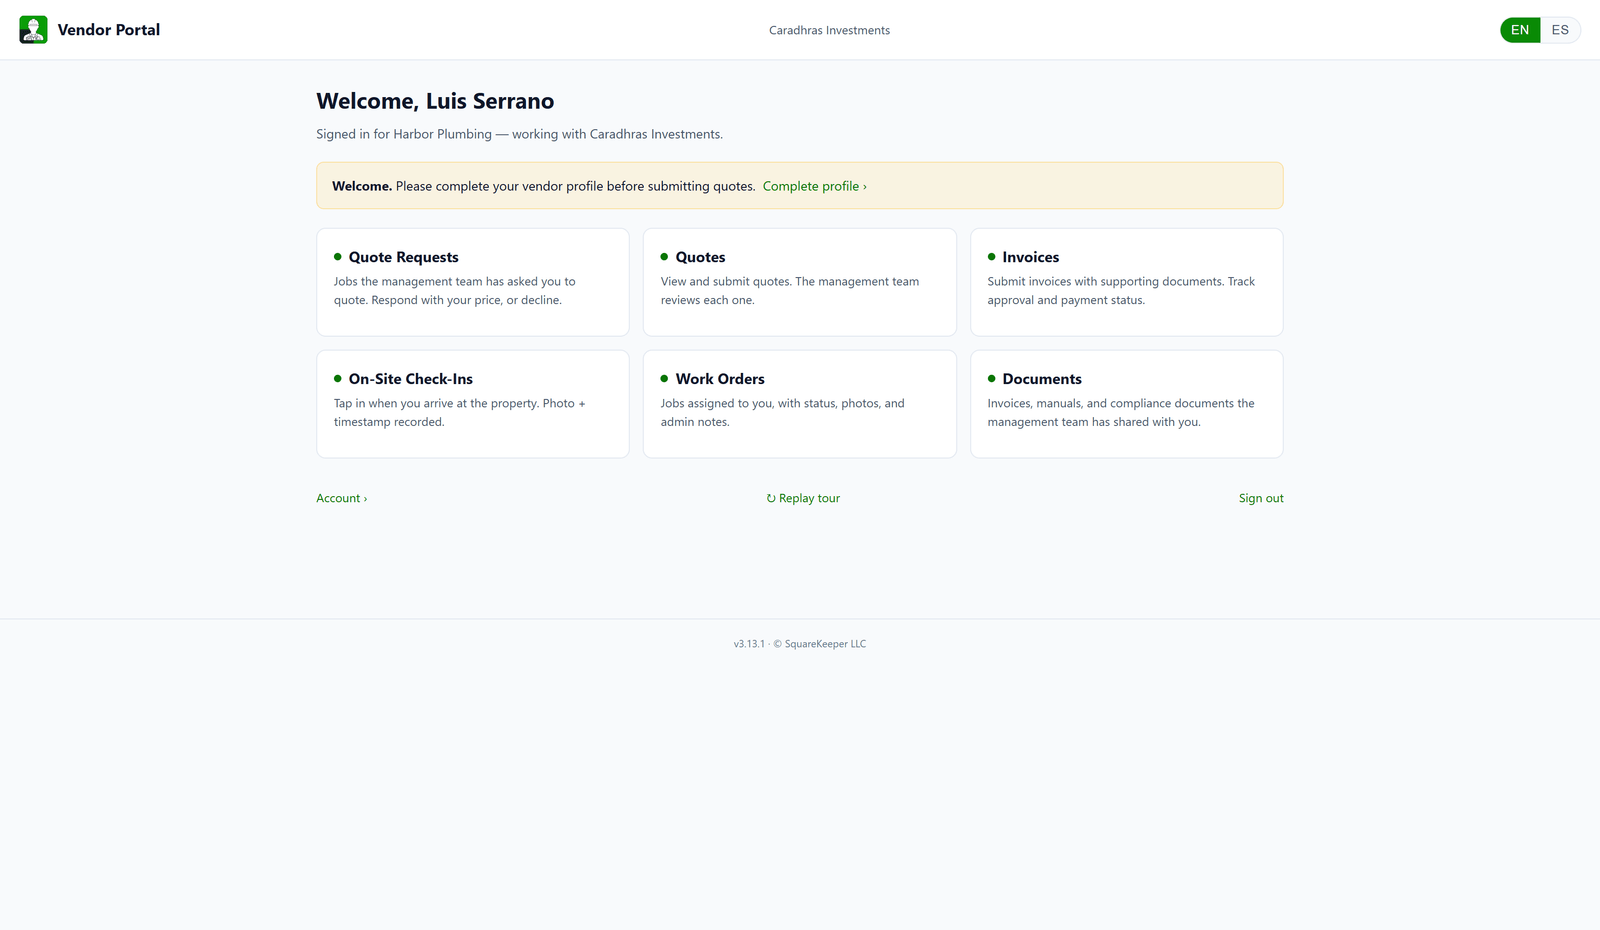The image size is (1600, 930).
Task: Go to the Account page link
Action: [x=342, y=498]
